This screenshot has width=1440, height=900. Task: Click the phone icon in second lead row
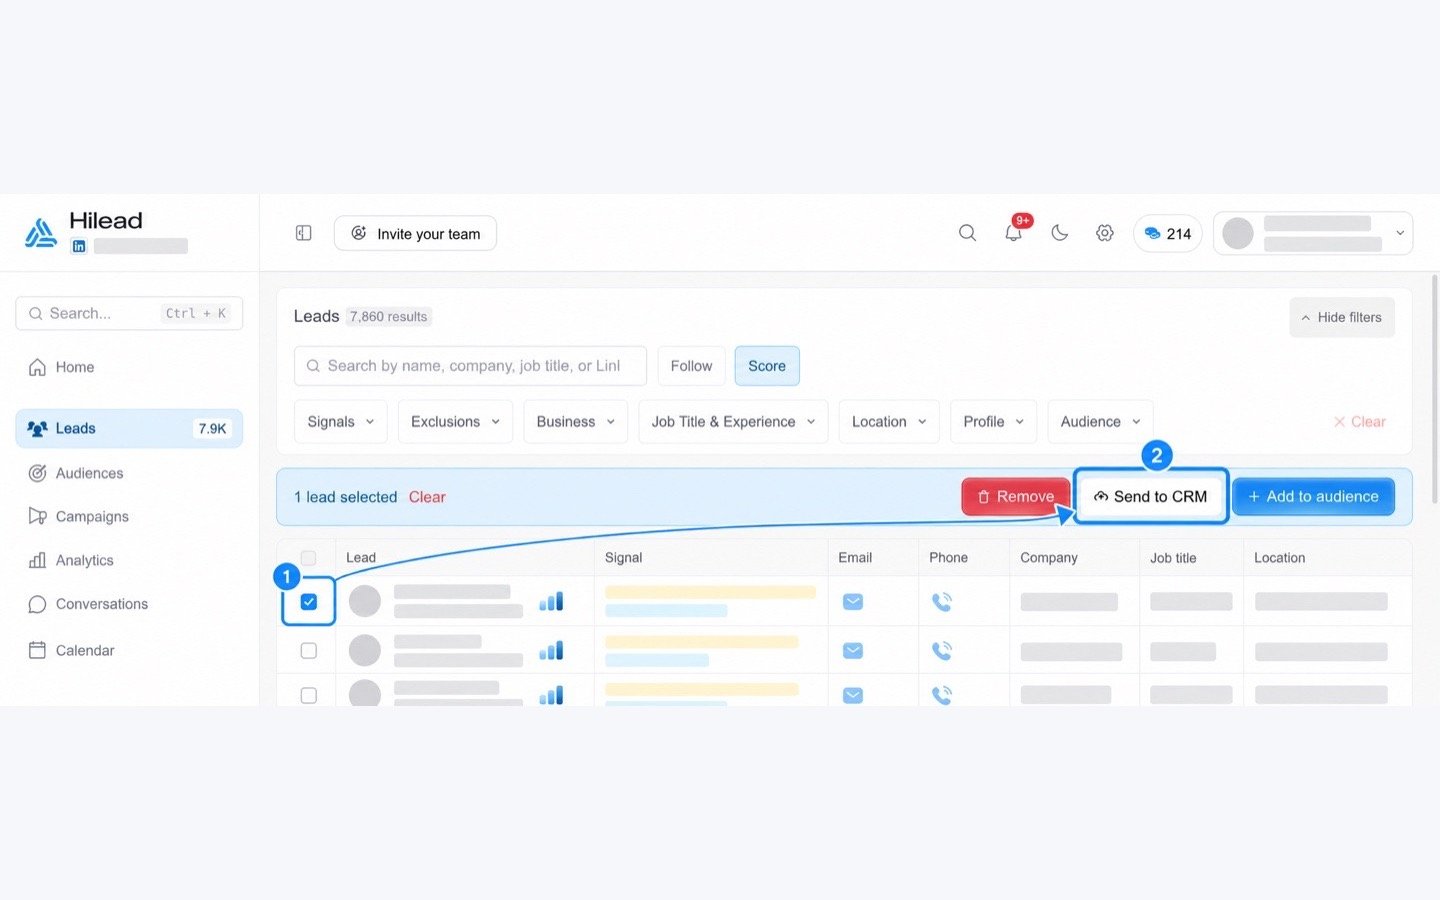(942, 651)
